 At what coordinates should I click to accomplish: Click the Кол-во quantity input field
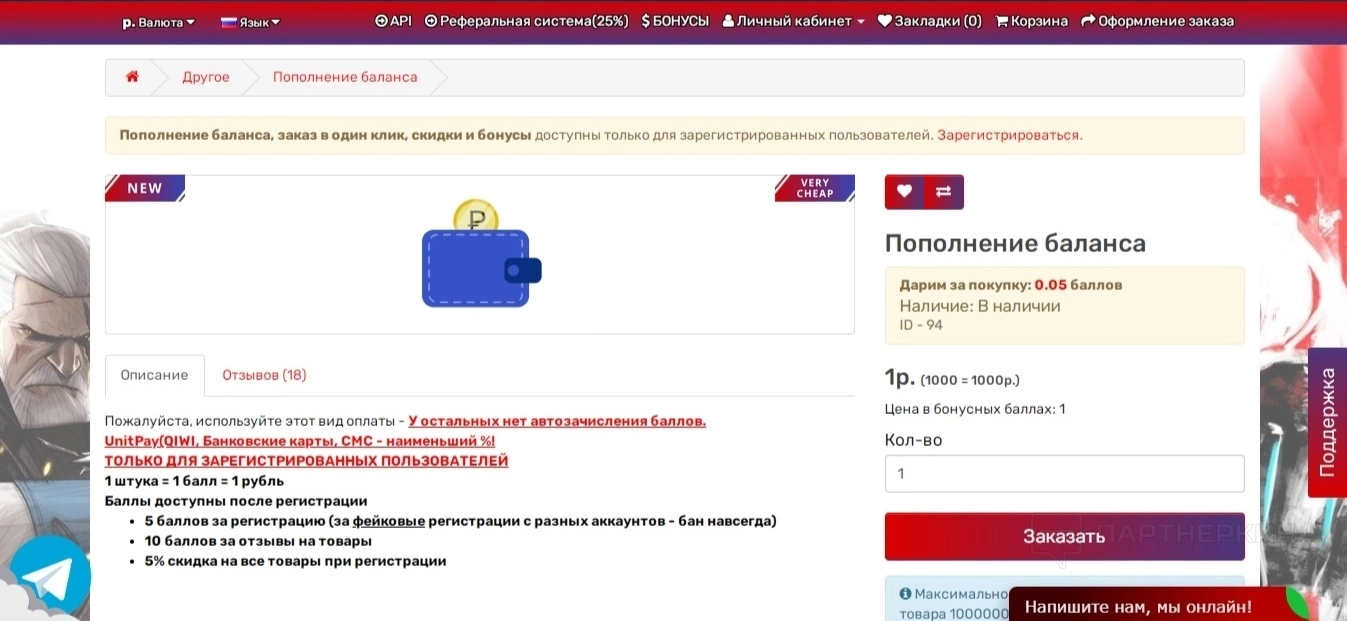coord(1064,474)
